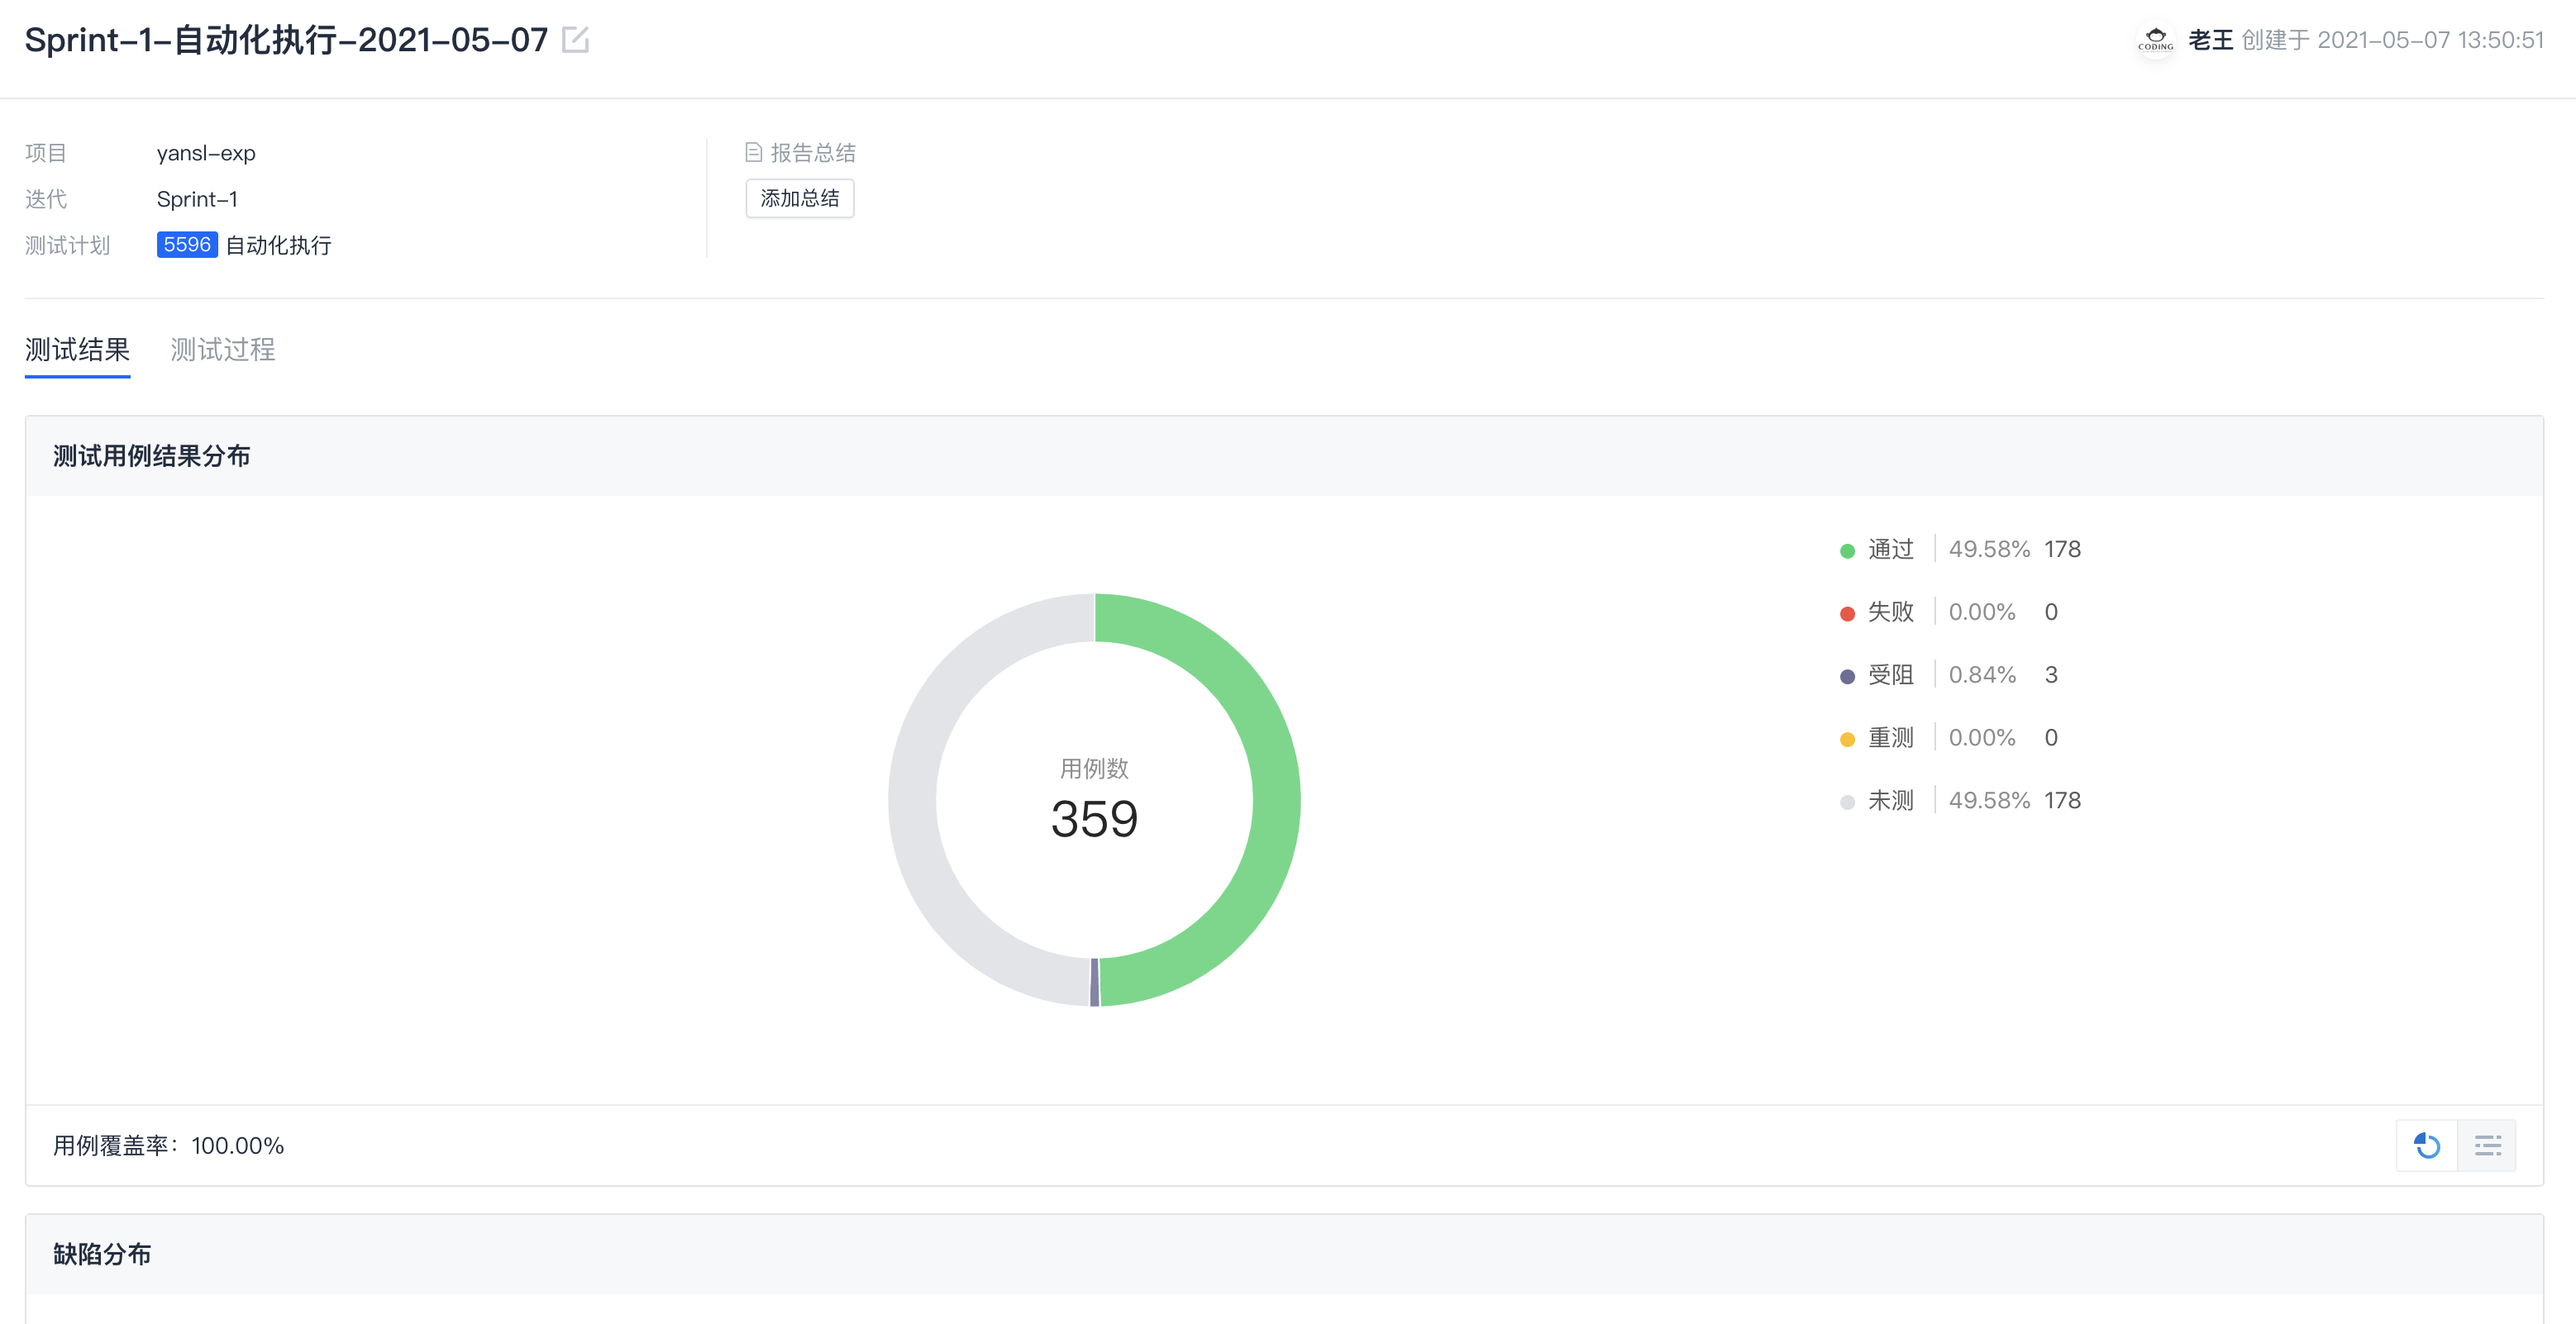Click the 自动化执行 test plan name

click(278, 245)
